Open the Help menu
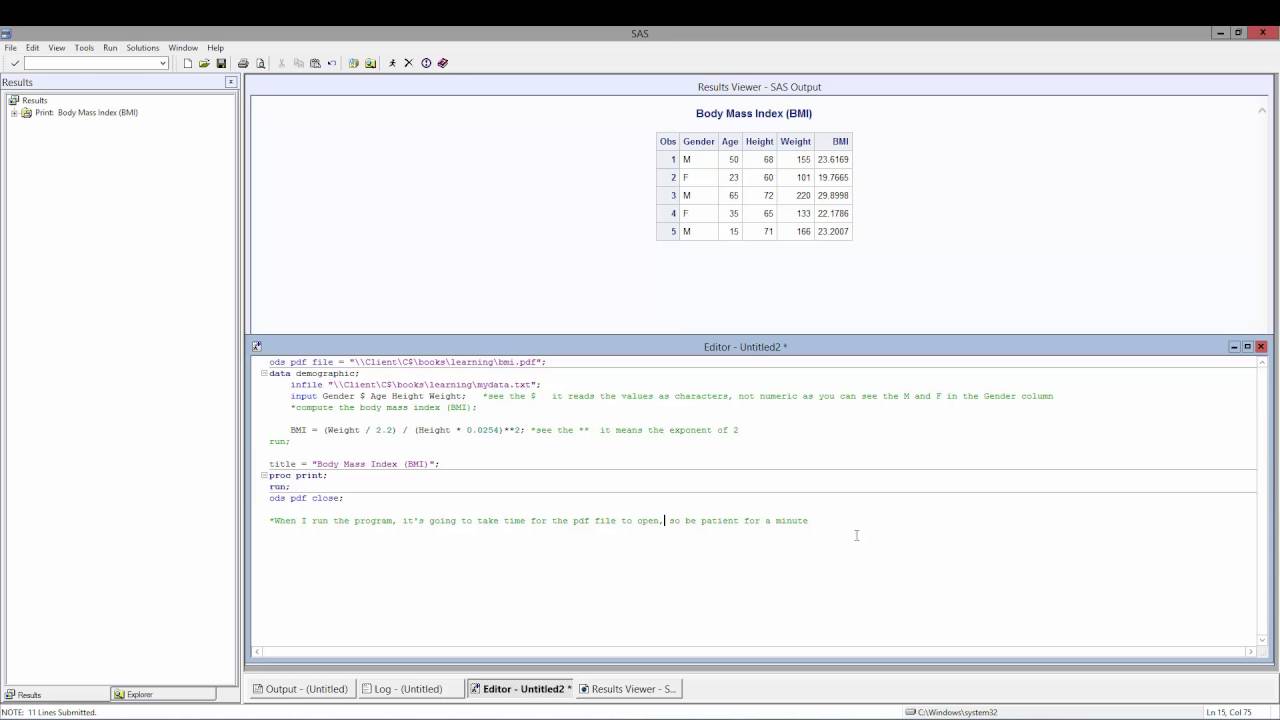This screenshot has height=720, width=1280. 215,48
